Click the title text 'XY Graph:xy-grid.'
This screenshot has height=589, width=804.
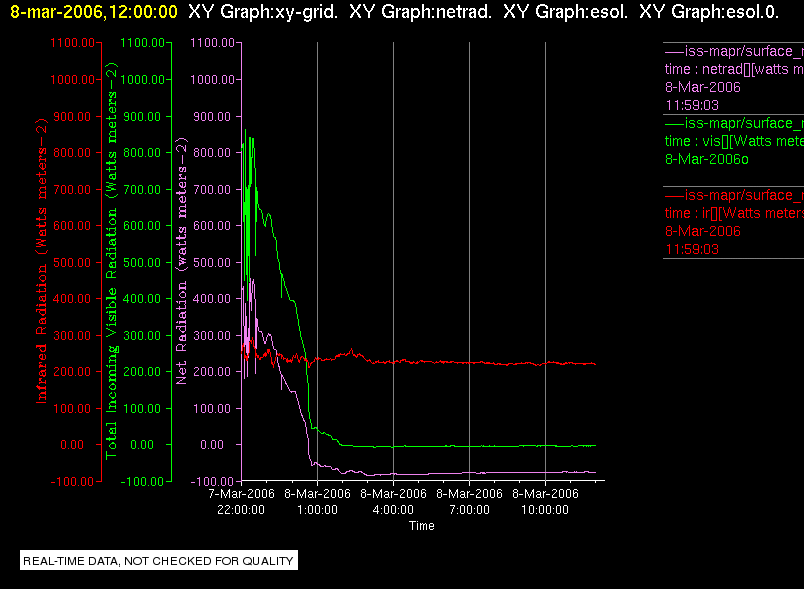coord(263,12)
